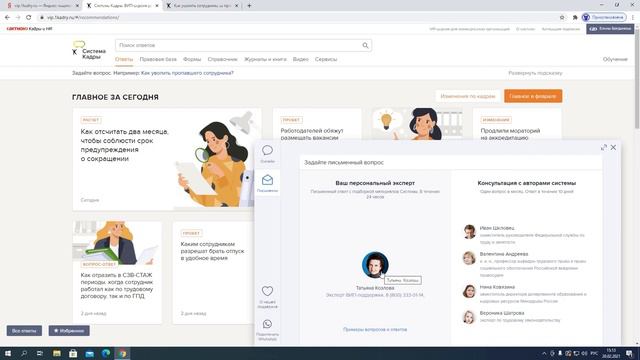The height and width of the screenshot is (360, 640).
Task: Open the Ответы tab
Action: 124,59
